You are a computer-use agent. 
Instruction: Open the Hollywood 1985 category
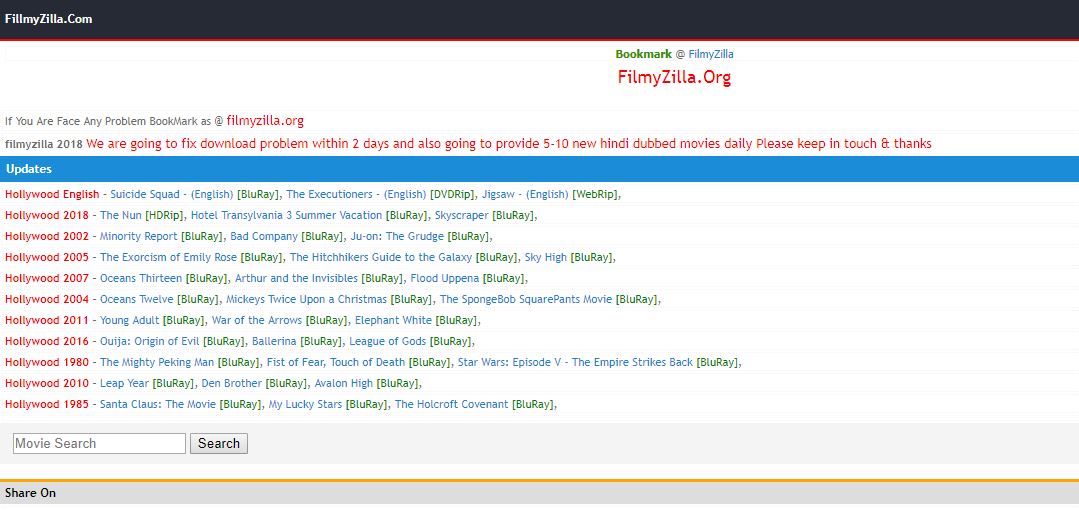[47, 405]
